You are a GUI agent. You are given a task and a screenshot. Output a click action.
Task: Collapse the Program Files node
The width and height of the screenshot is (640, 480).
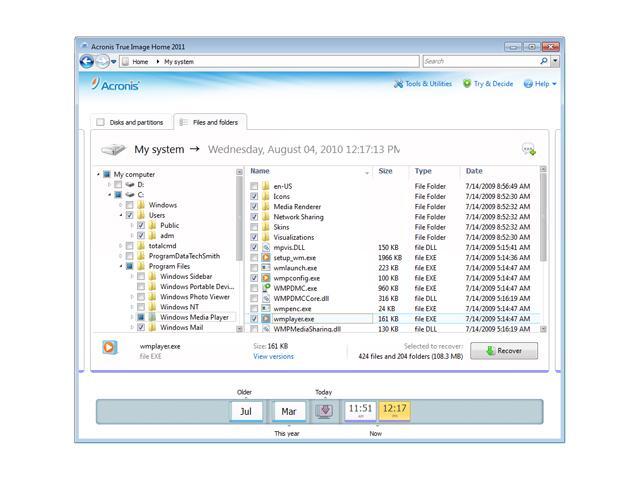121,266
